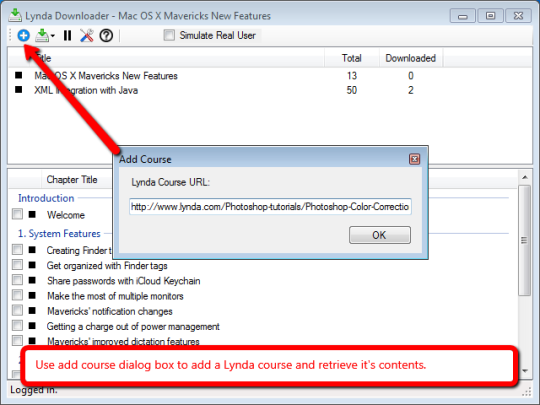This screenshot has width=540, height=405.
Task: Click the Total value 50 for XML course
Action: (x=352, y=90)
